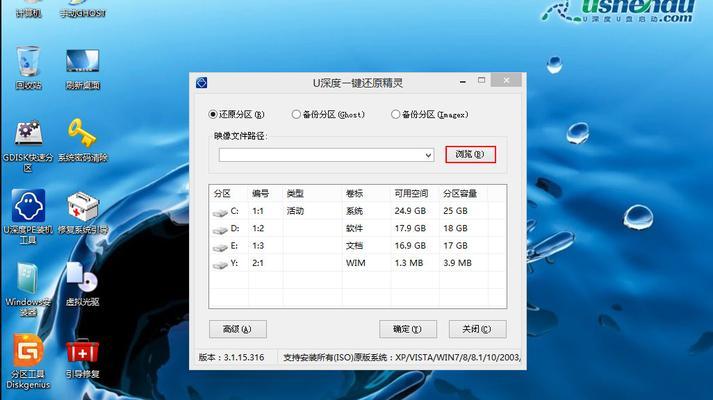Launch the Windows installer desktop icon
The width and height of the screenshot is (713, 400).
pos(28,278)
